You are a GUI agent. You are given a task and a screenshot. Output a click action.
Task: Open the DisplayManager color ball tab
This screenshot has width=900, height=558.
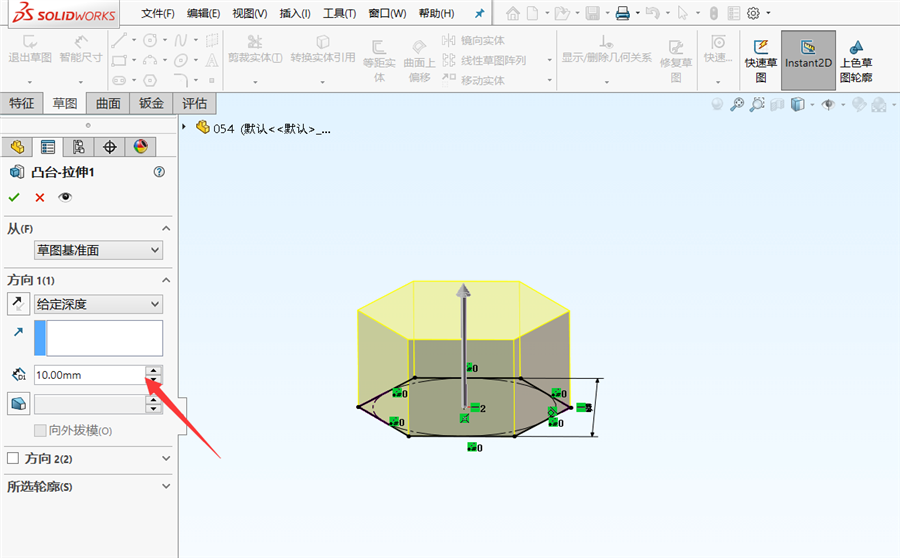pos(141,147)
